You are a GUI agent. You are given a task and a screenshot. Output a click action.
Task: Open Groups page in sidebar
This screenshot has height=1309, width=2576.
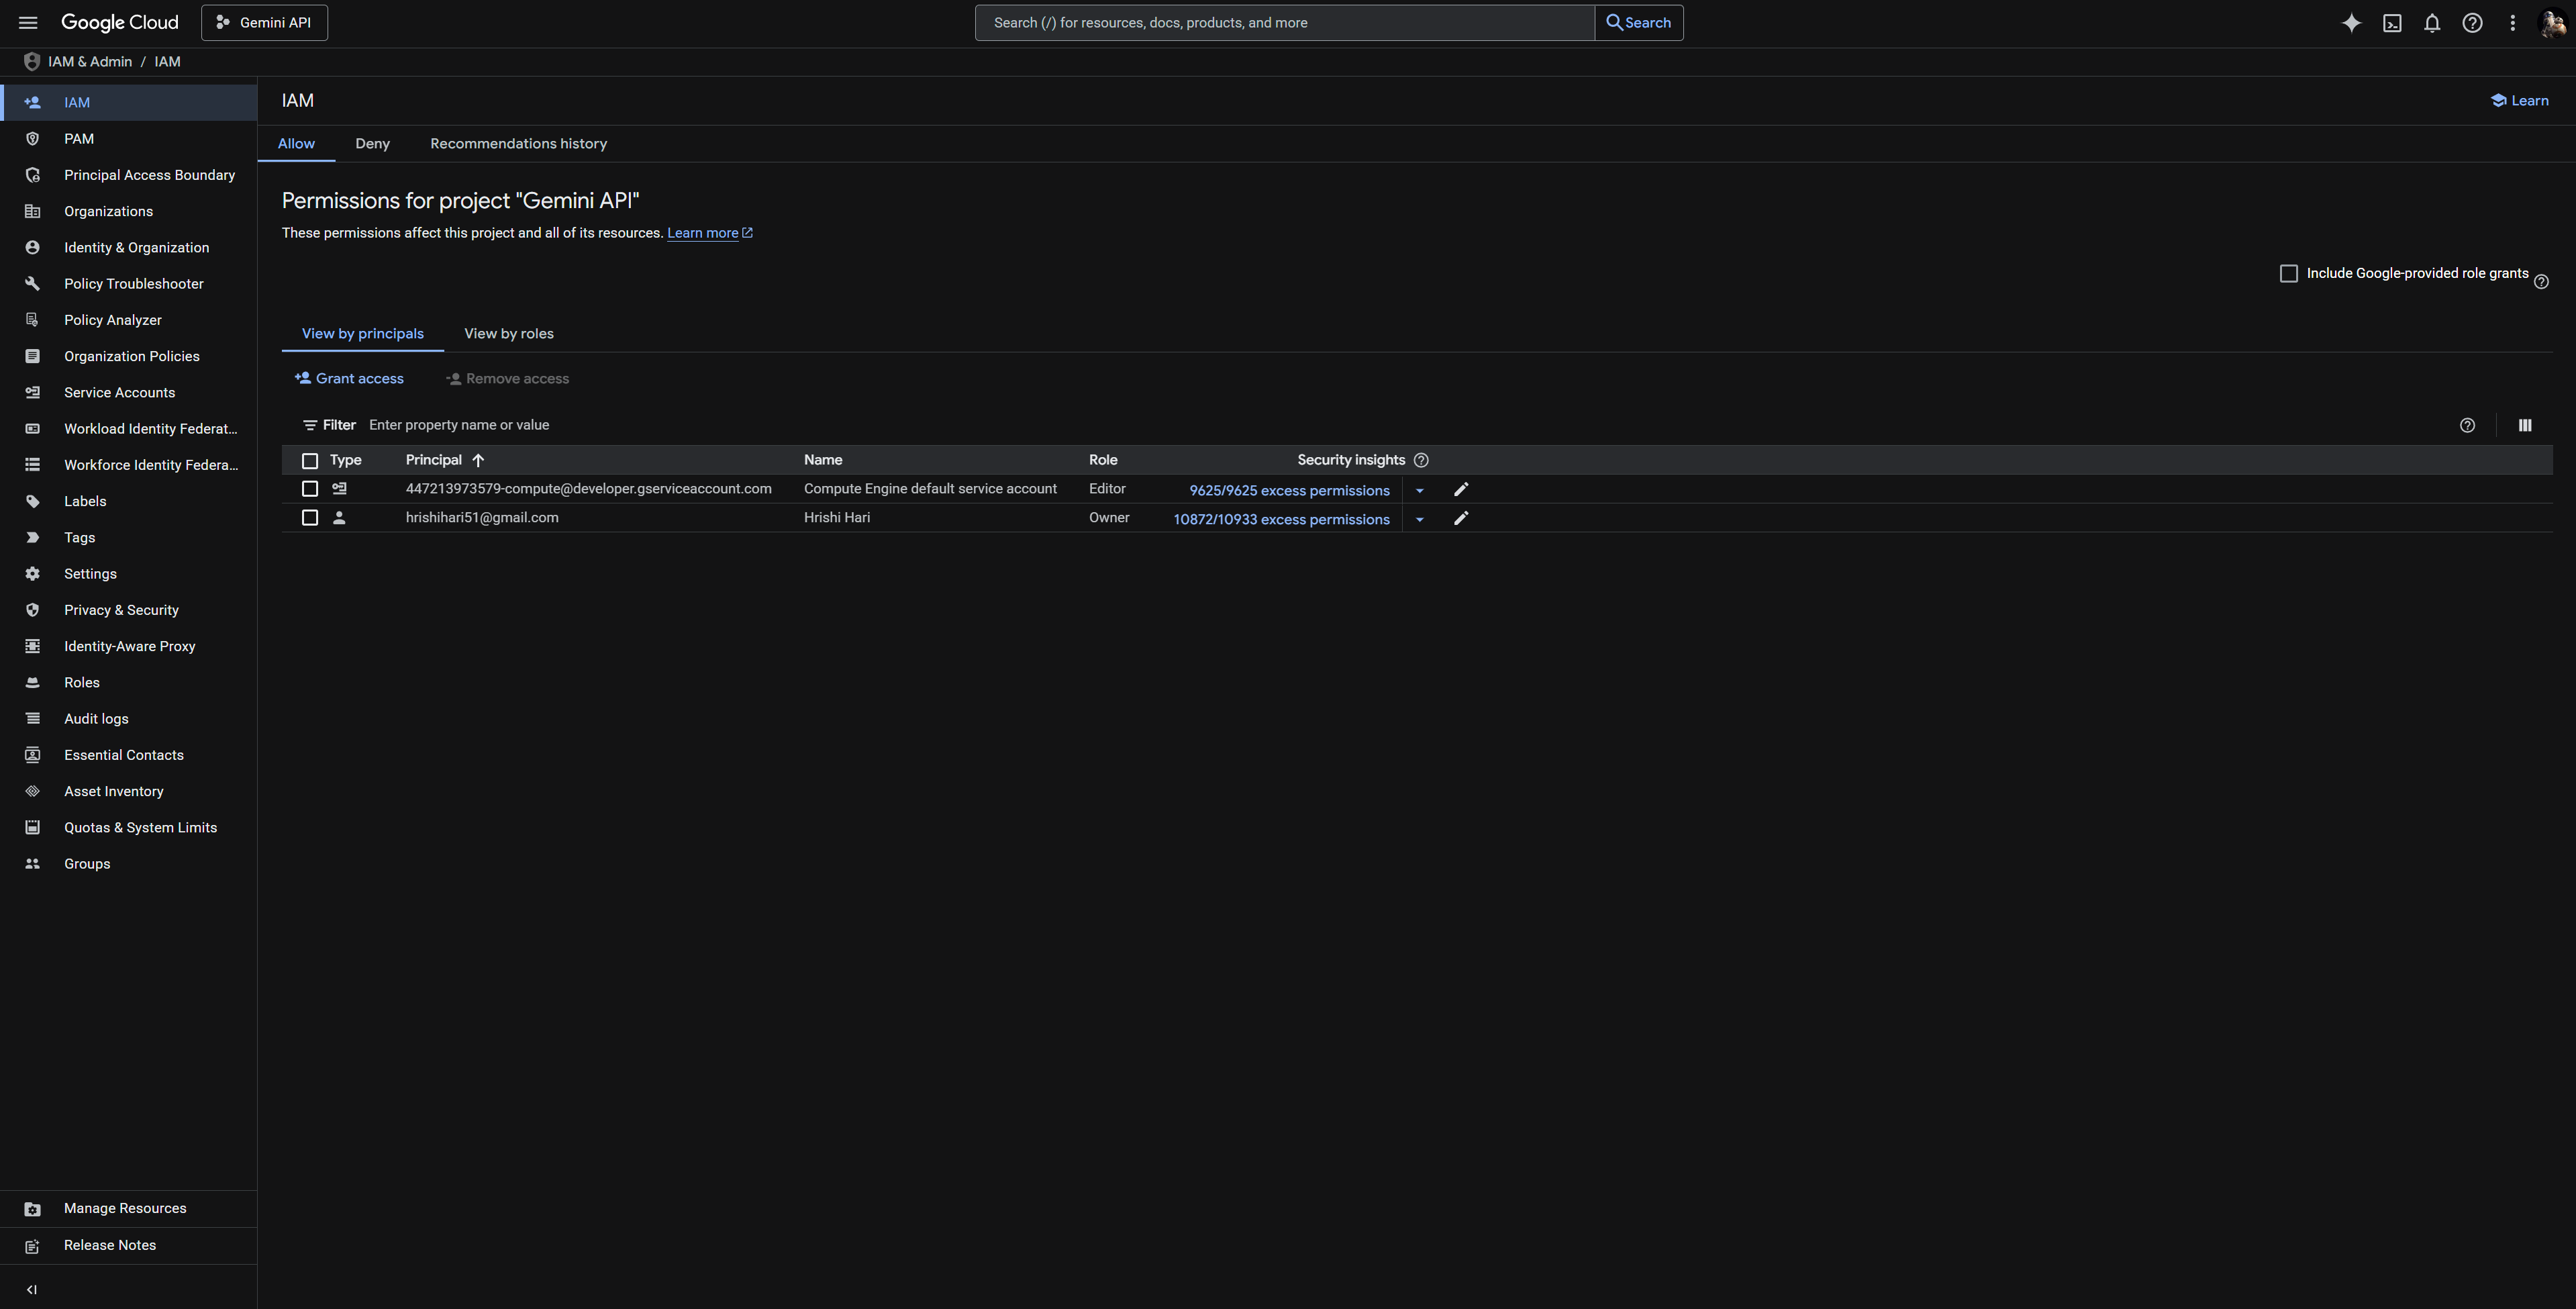pos(128,864)
